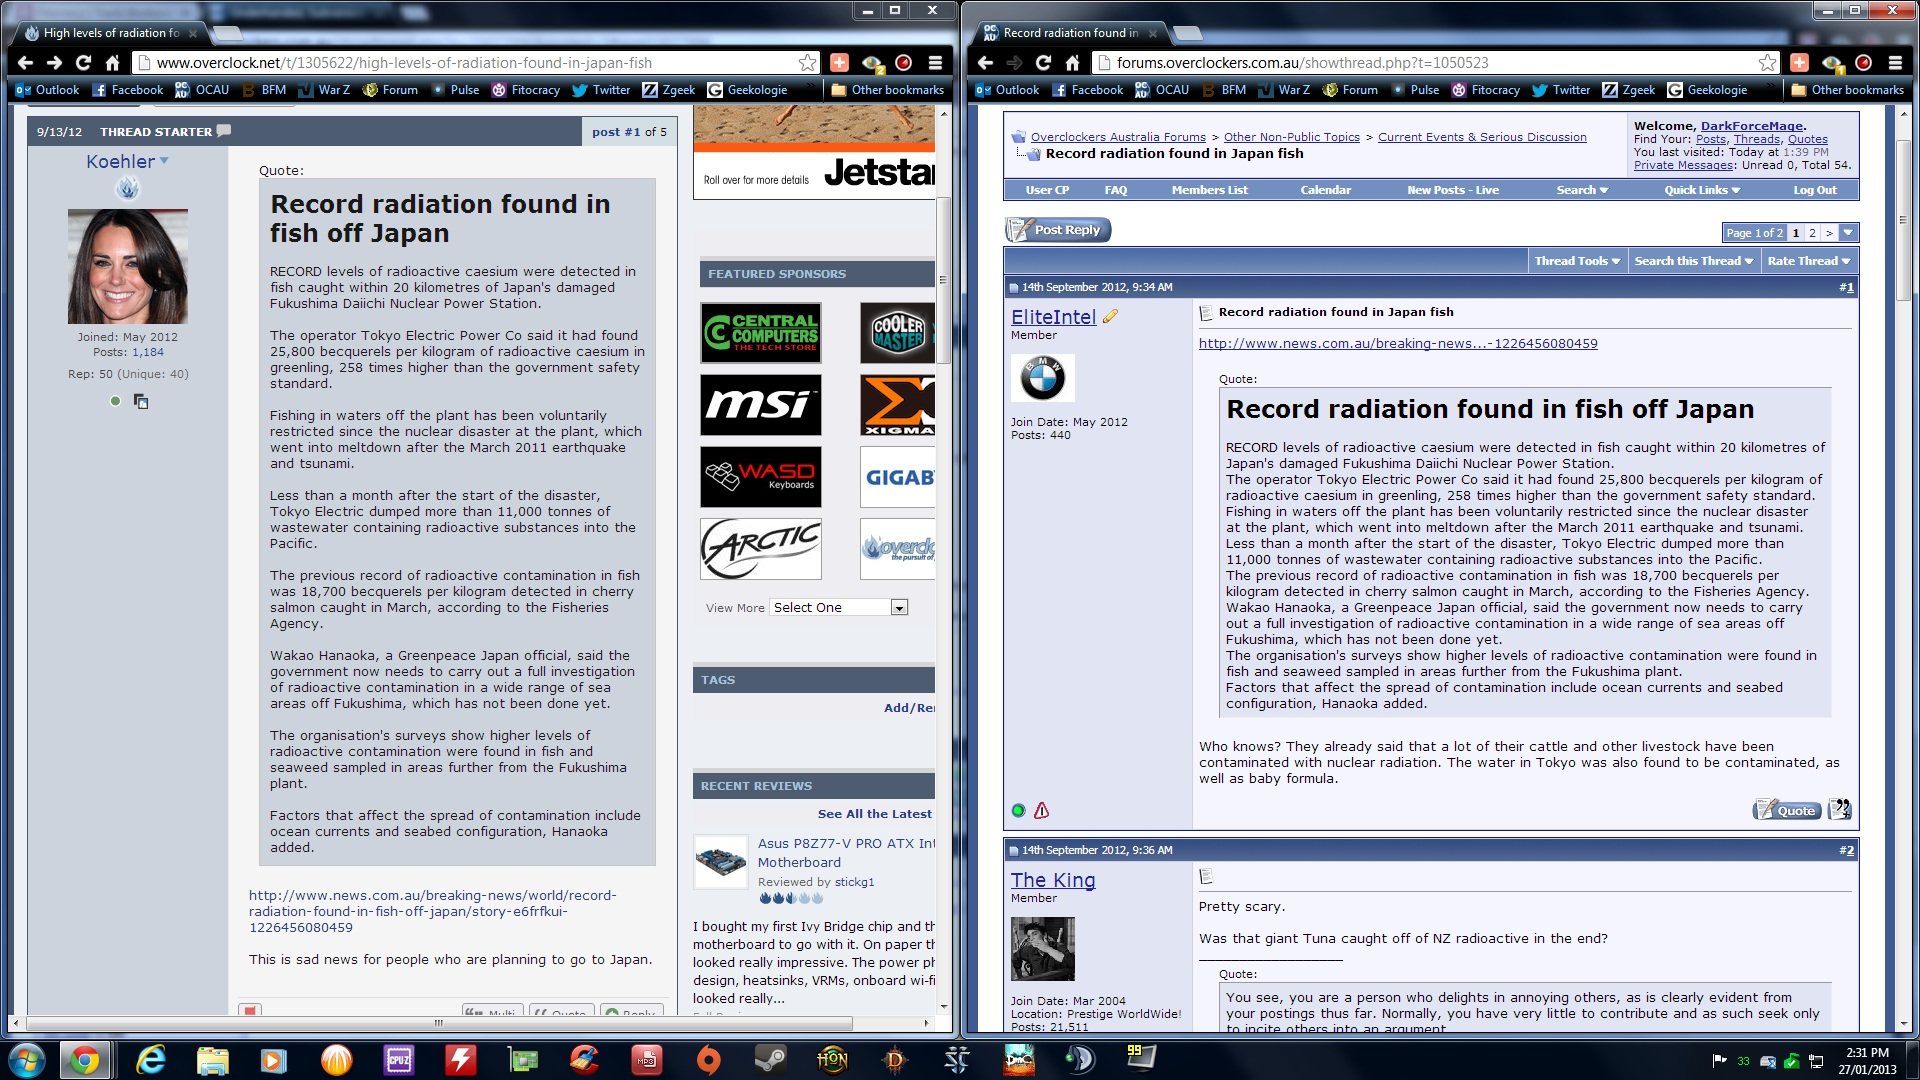The width and height of the screenshot is (1920, 1080).
Task: Click report post warning icon under EliteIntel post
Action: (x=1041, y=811)
